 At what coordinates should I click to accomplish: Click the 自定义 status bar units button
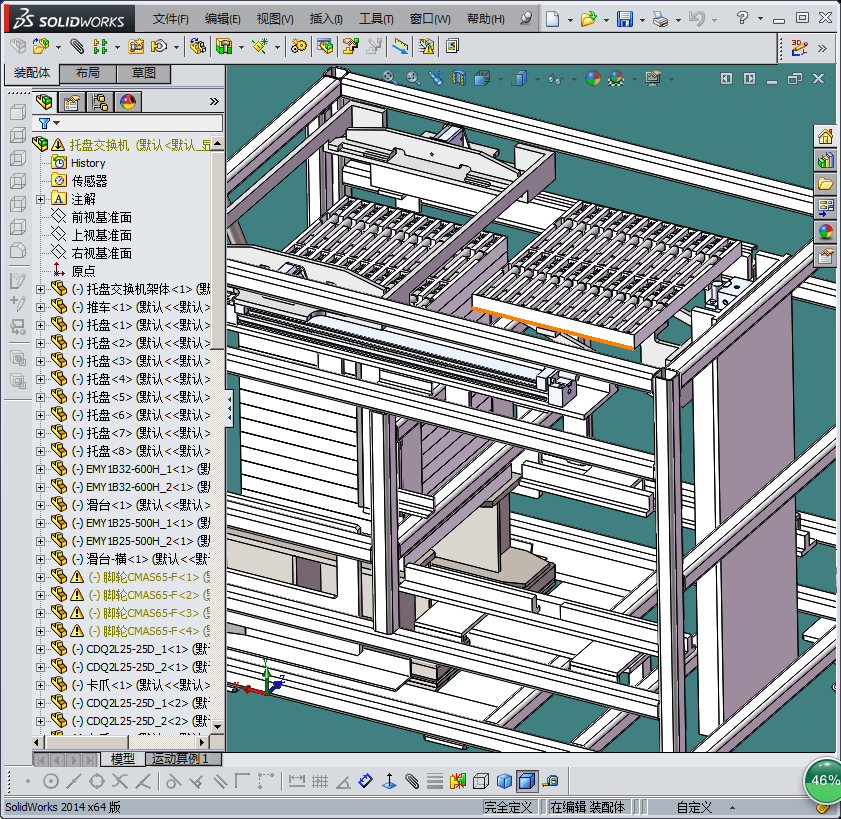[694, 807]
